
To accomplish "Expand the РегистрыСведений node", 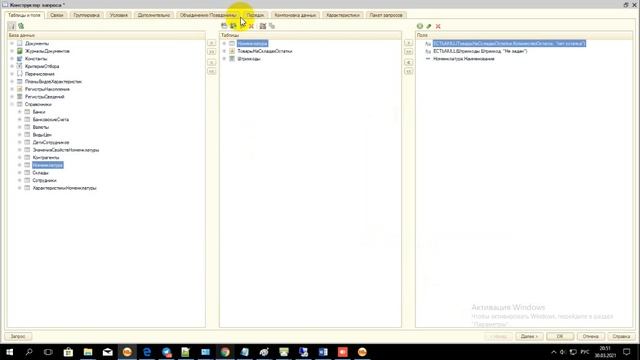I will pyautogui.click(x=12, y=97).
